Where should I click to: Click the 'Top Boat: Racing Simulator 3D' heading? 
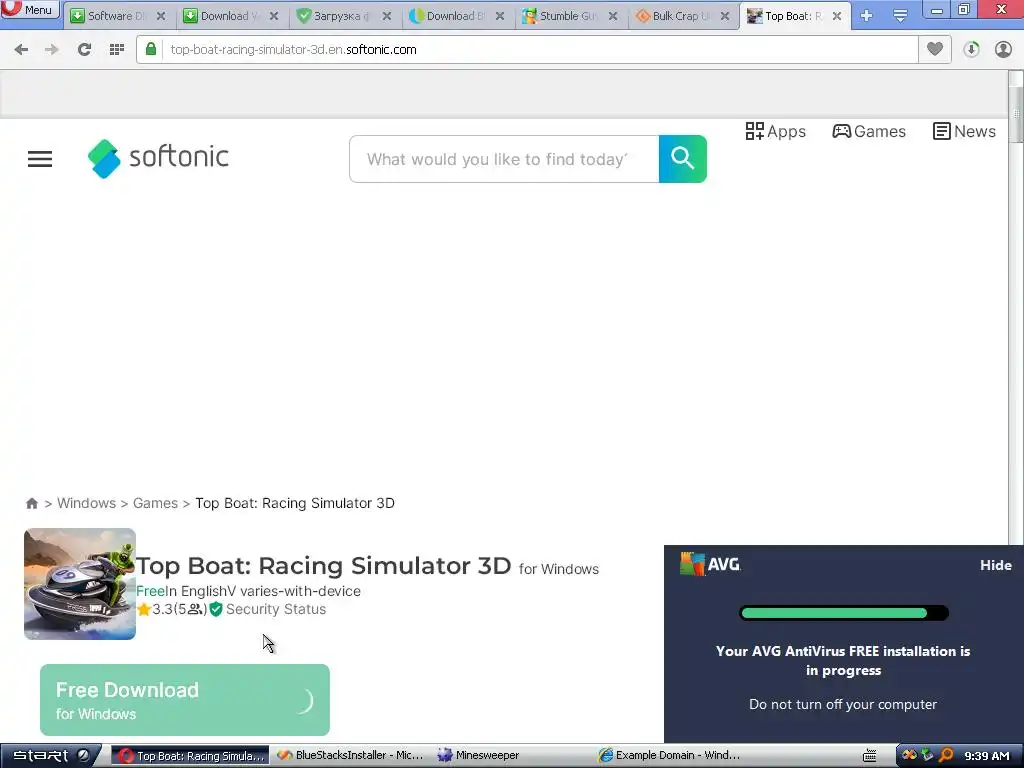(x=323, y=566)
